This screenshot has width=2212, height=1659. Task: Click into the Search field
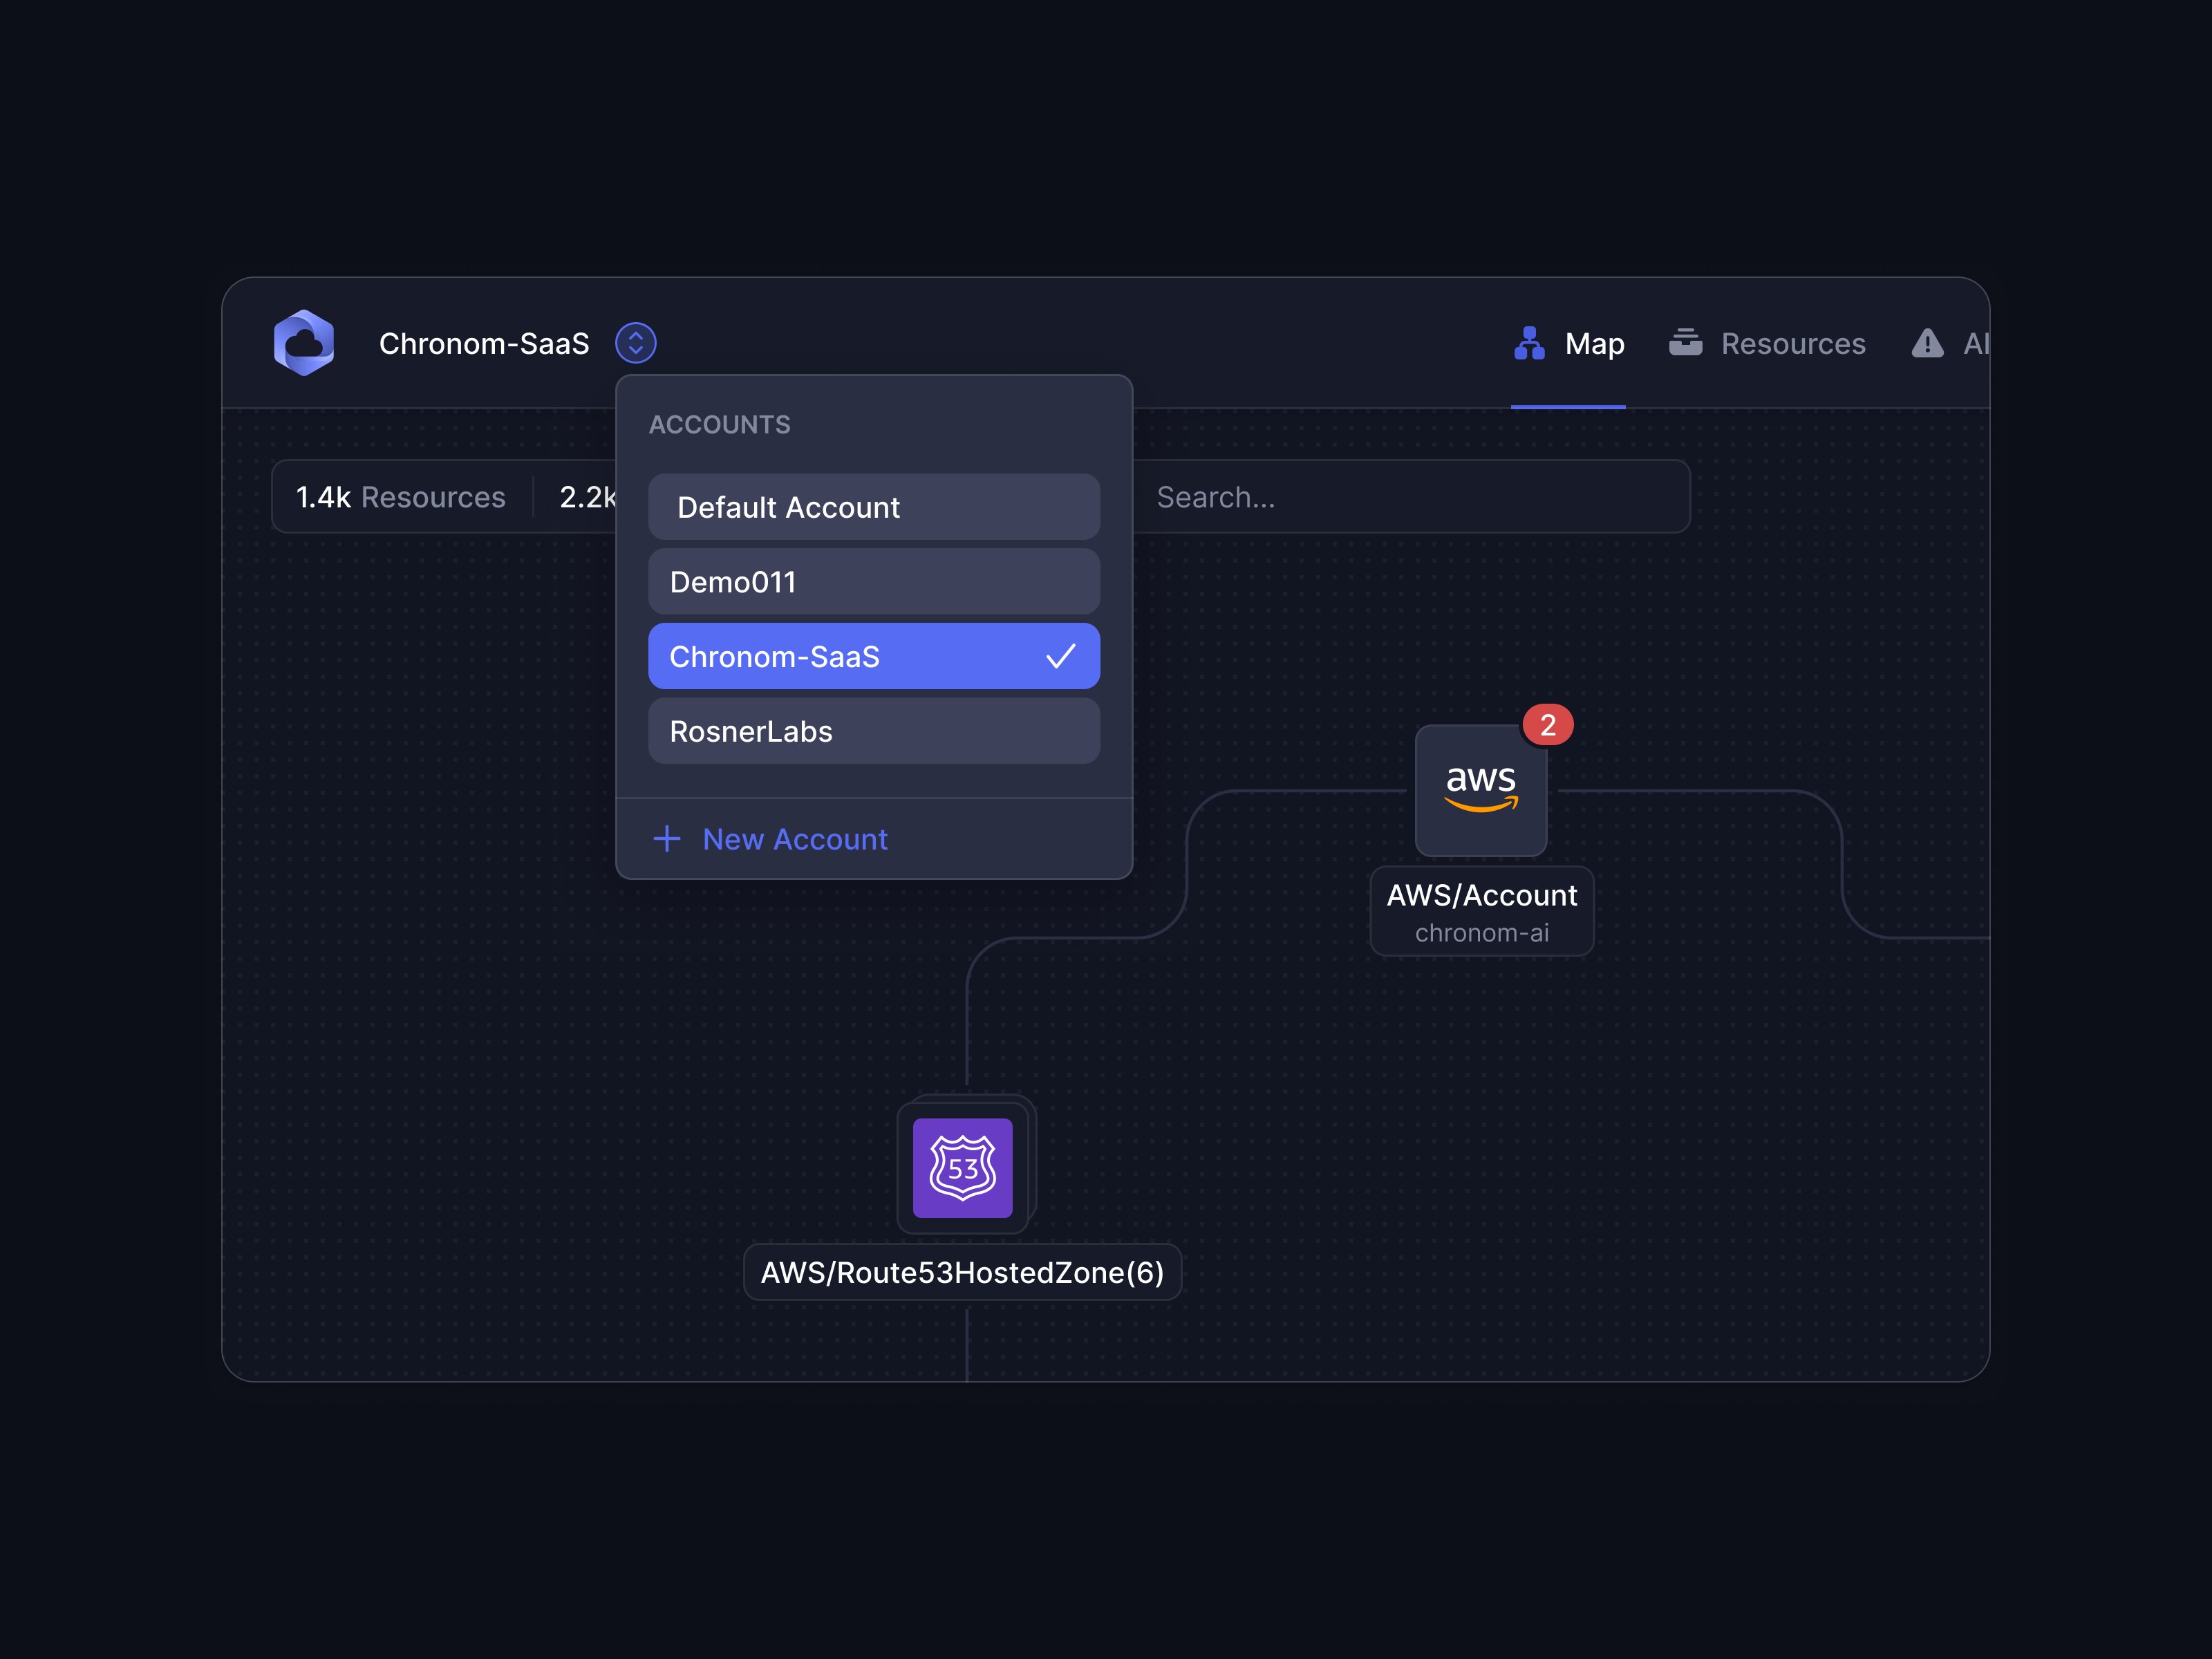coord(1410,497)
